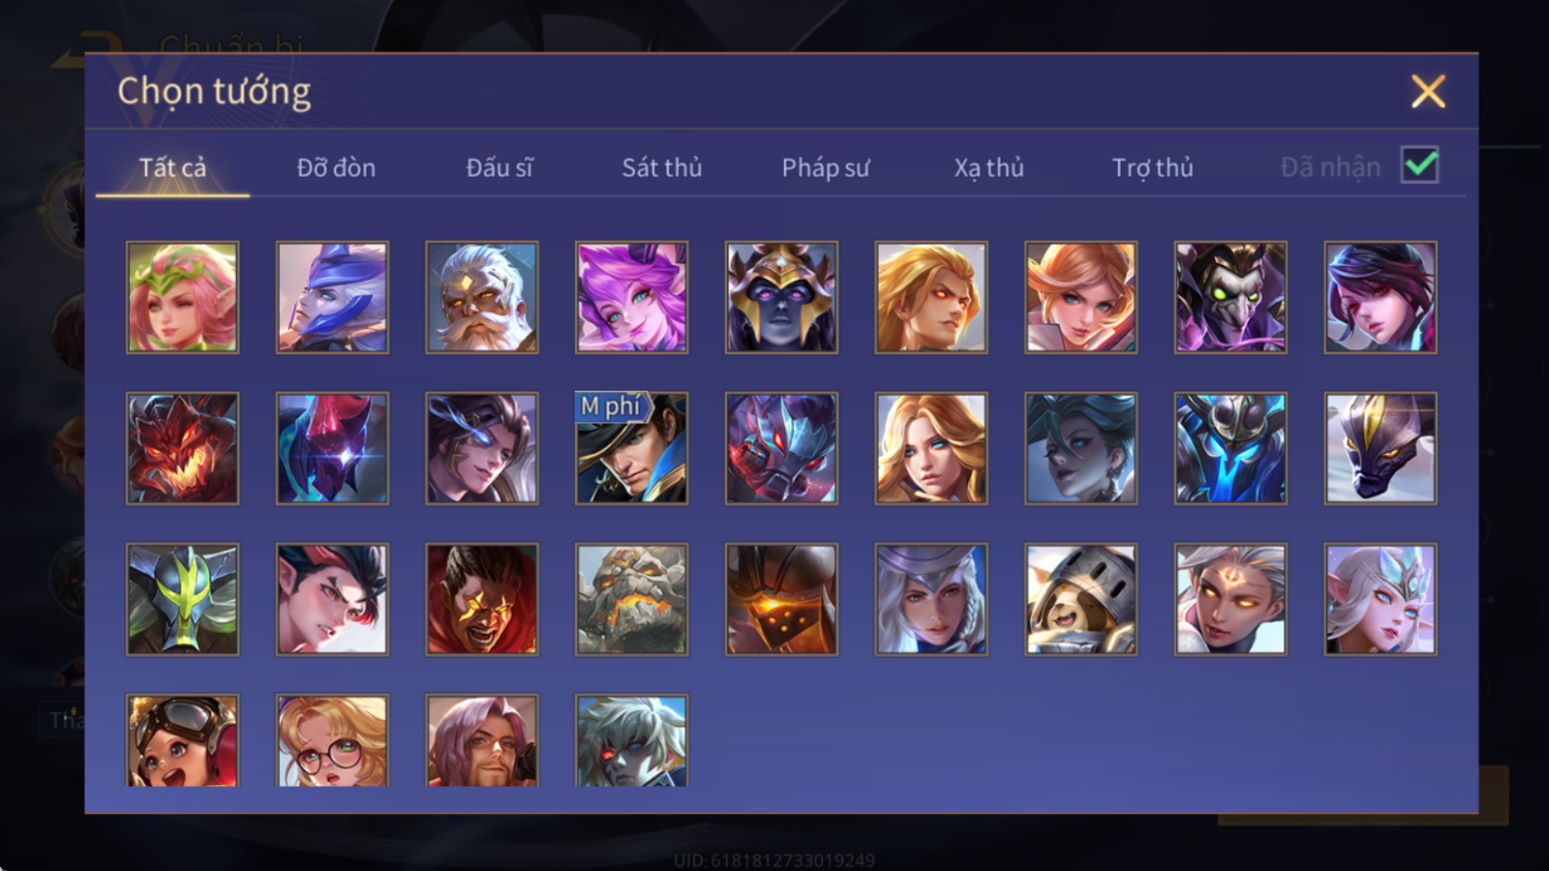Choose the hero tagged M phí
The image size is (1549, 871).
click(631, 448)
